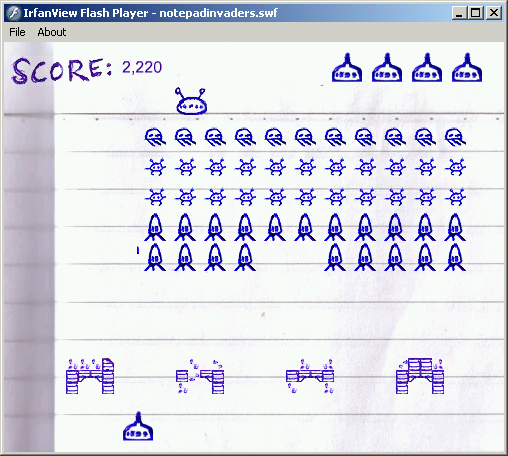Click the leftmost face invader in top row
This screenshot has width=508, height=456.
click(x=155, y=137)
